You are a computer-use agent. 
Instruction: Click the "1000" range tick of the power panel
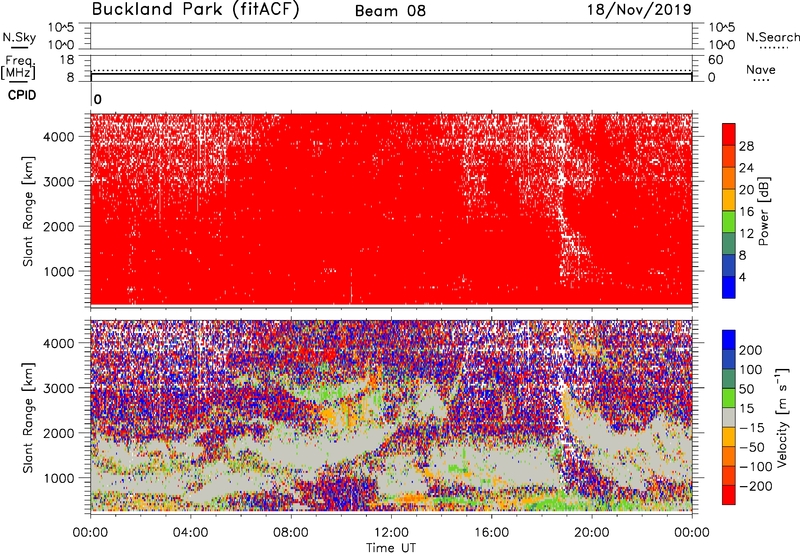click(x=59, y=271)
